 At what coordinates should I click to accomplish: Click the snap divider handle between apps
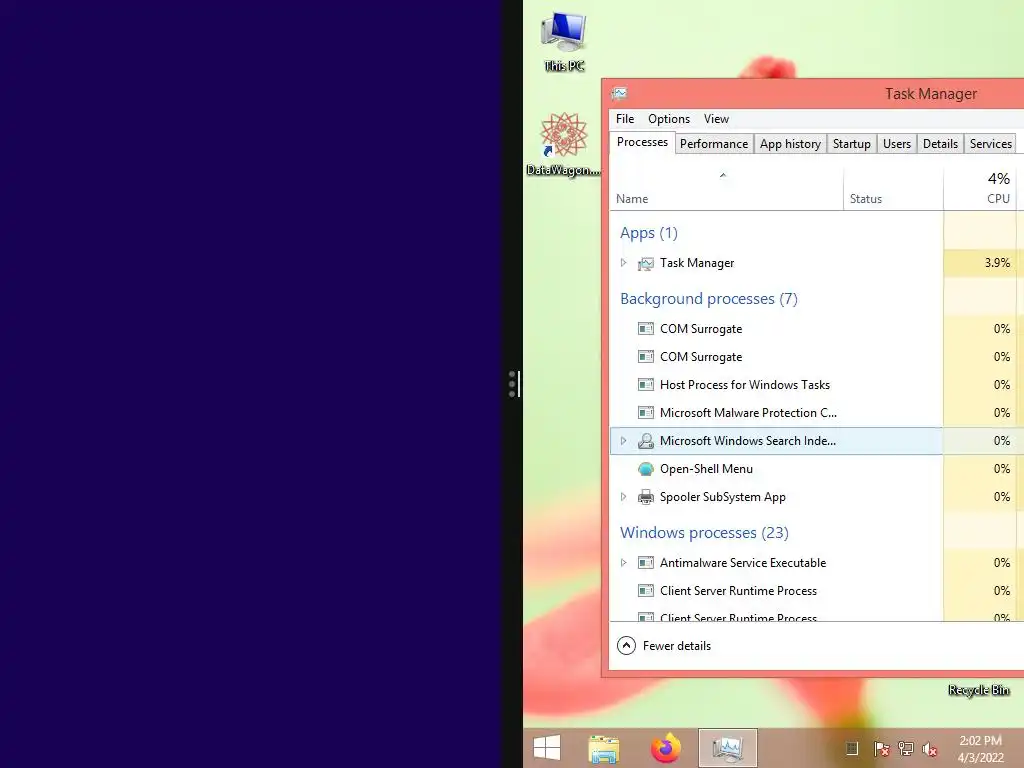pos(513,384)
